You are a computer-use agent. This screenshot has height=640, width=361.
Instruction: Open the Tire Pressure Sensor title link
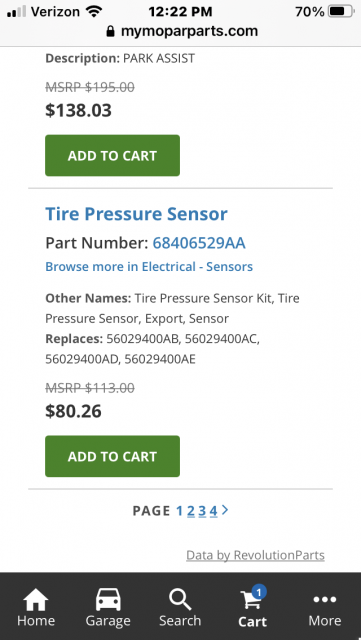[136, 214]
